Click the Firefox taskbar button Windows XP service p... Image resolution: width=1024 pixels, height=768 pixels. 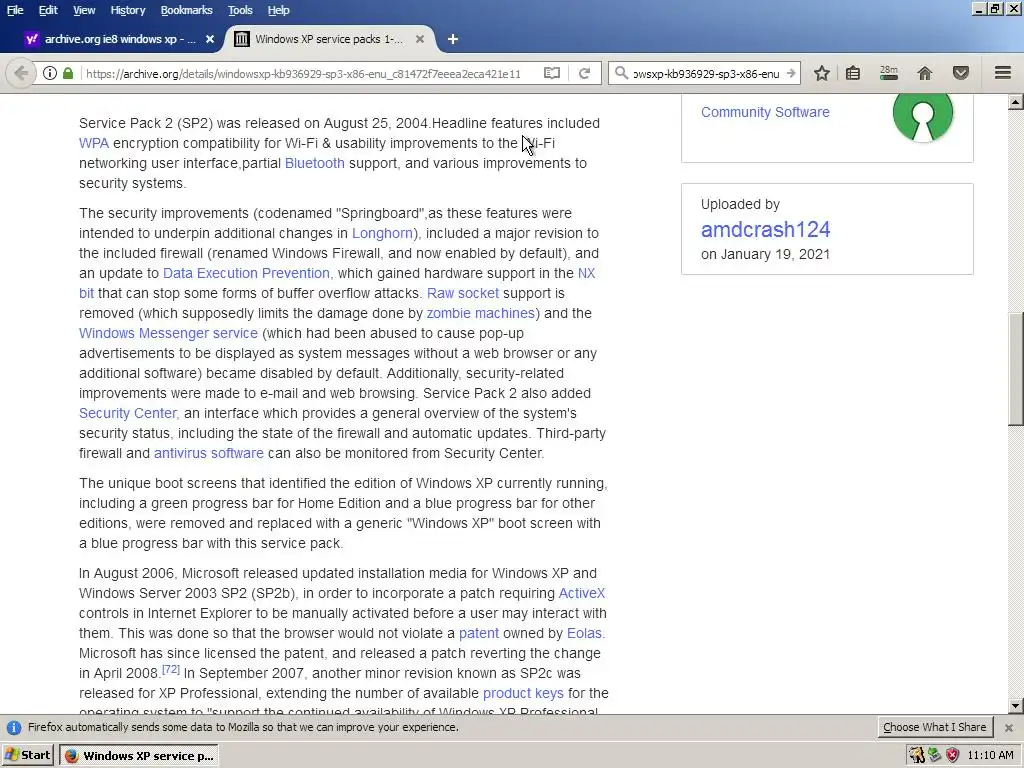tap(139, 756)
